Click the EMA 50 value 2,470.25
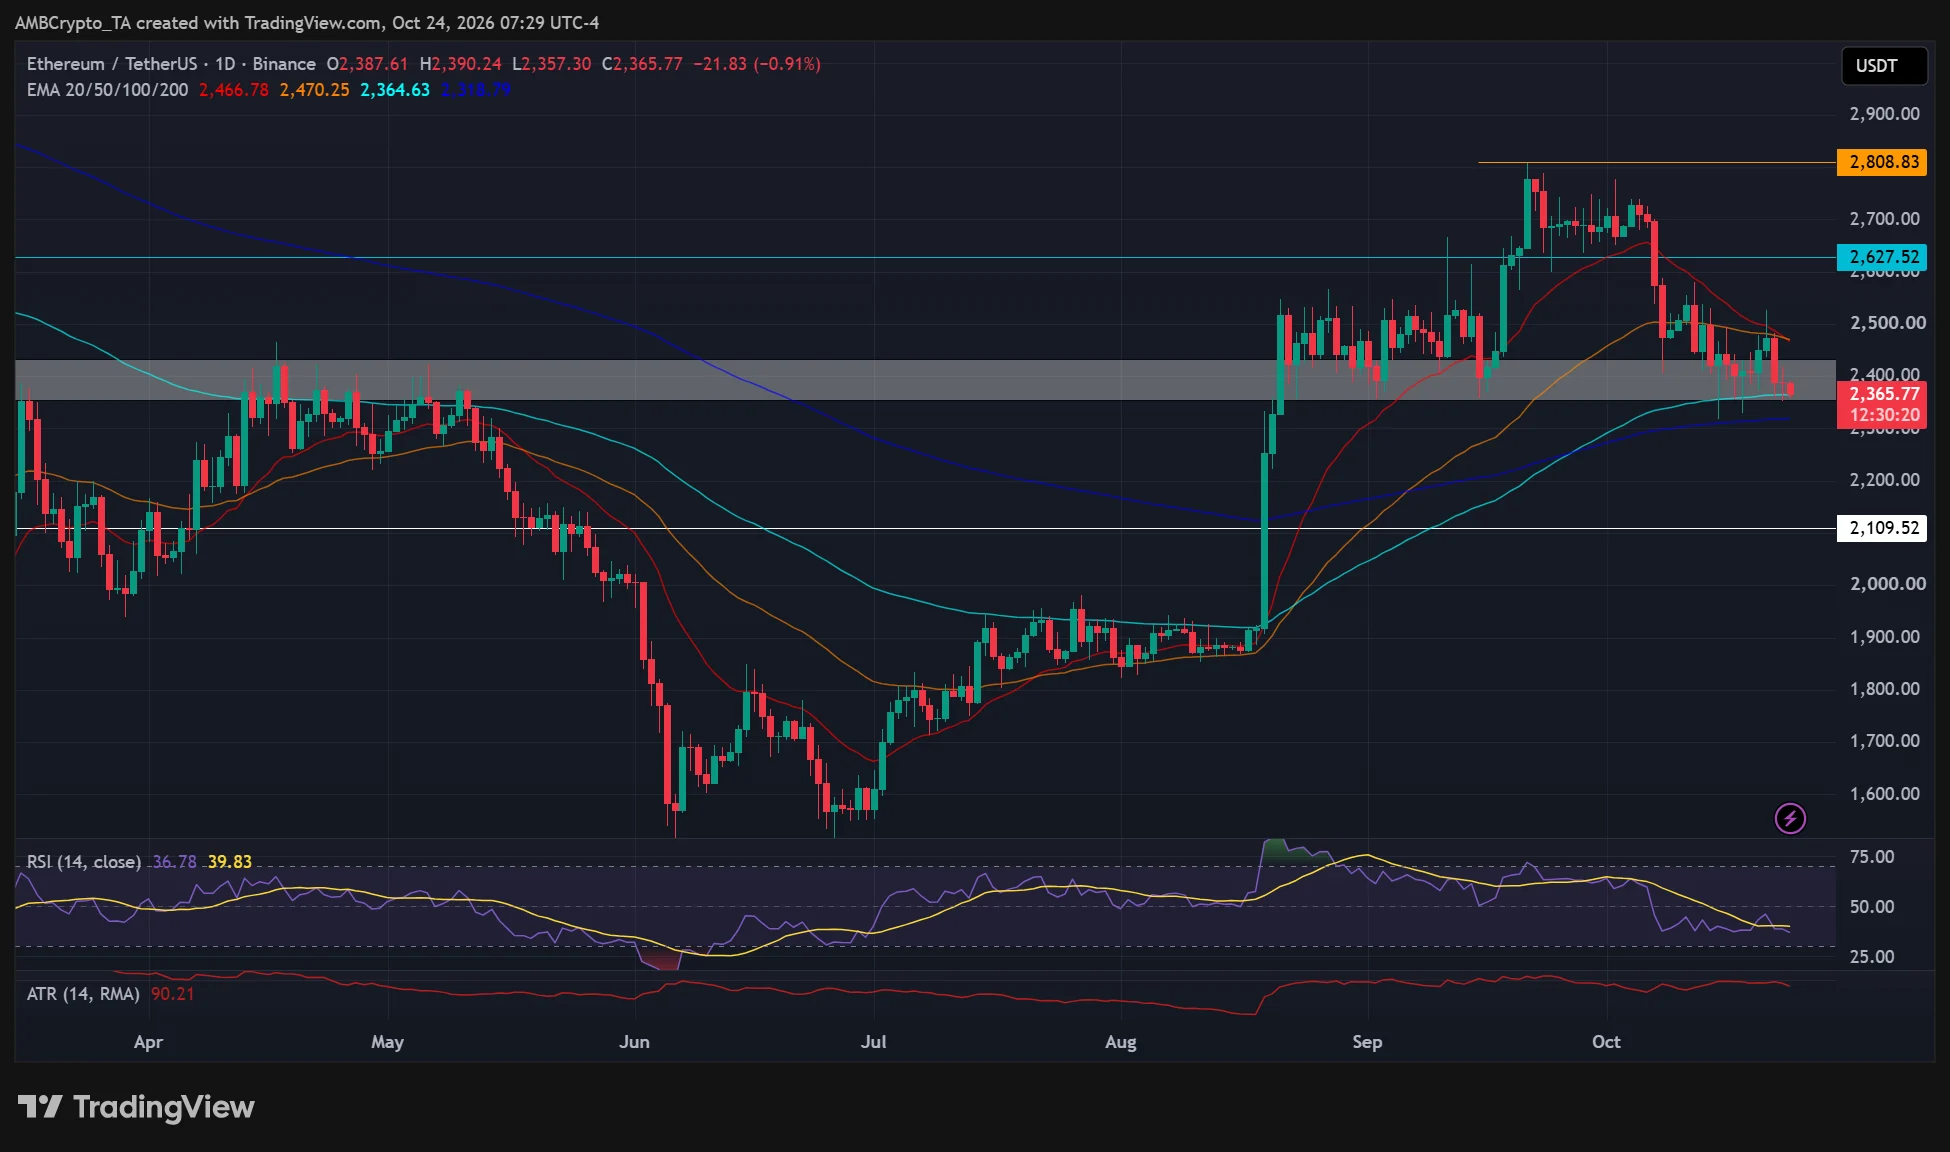Viewport: 1950px width, 1152px height. pos(315,90)
